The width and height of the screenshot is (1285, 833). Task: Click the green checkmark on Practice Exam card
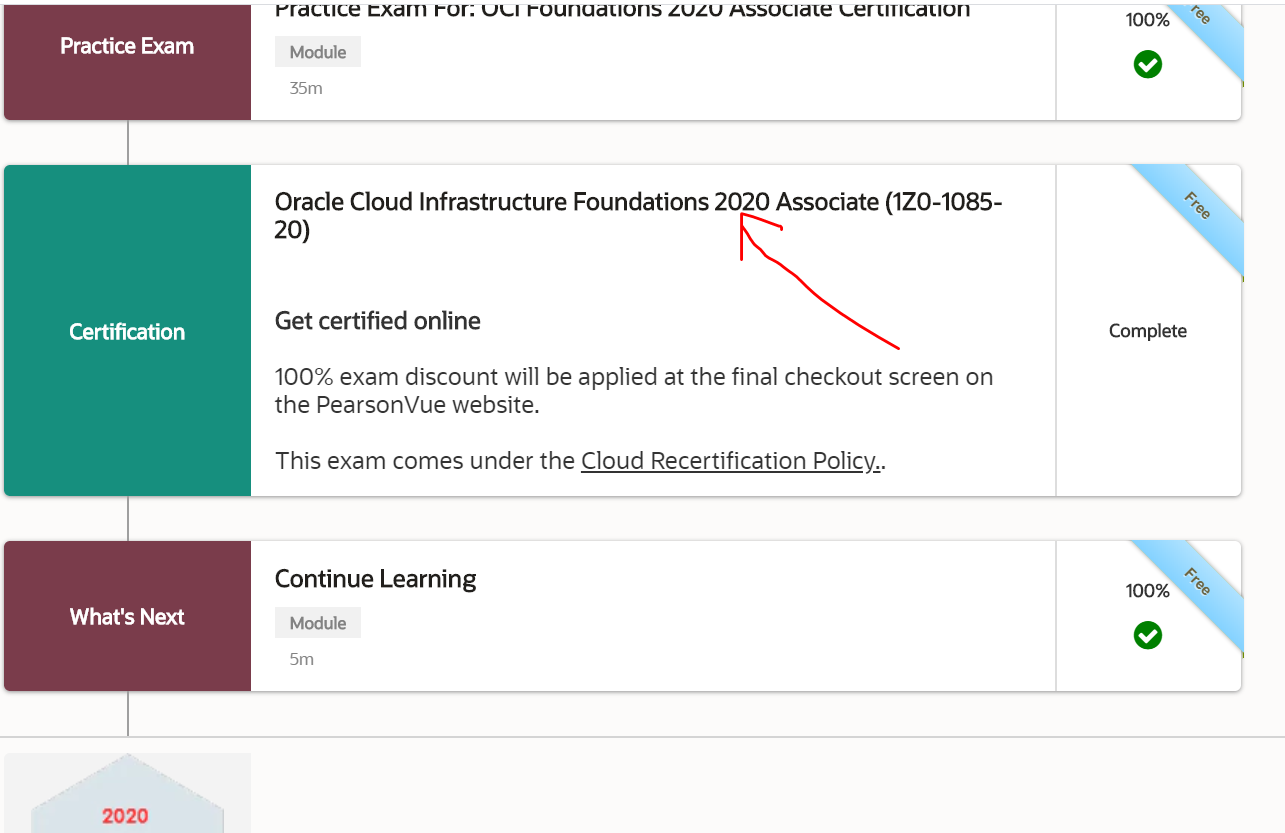1147,65
